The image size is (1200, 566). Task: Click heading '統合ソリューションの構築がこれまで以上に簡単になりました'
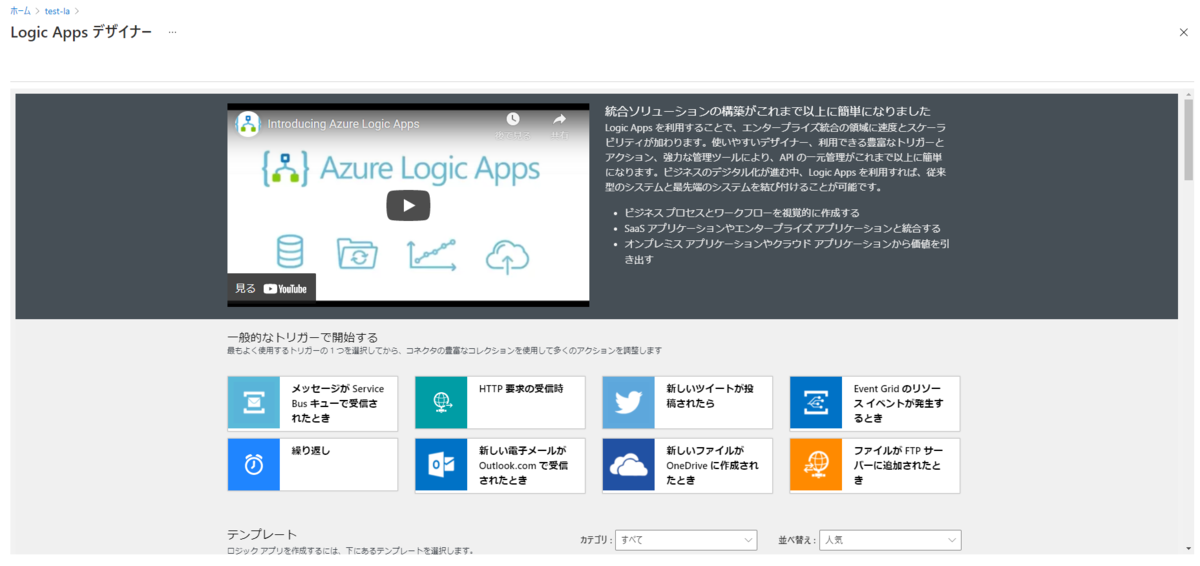(x=768, y=111)
